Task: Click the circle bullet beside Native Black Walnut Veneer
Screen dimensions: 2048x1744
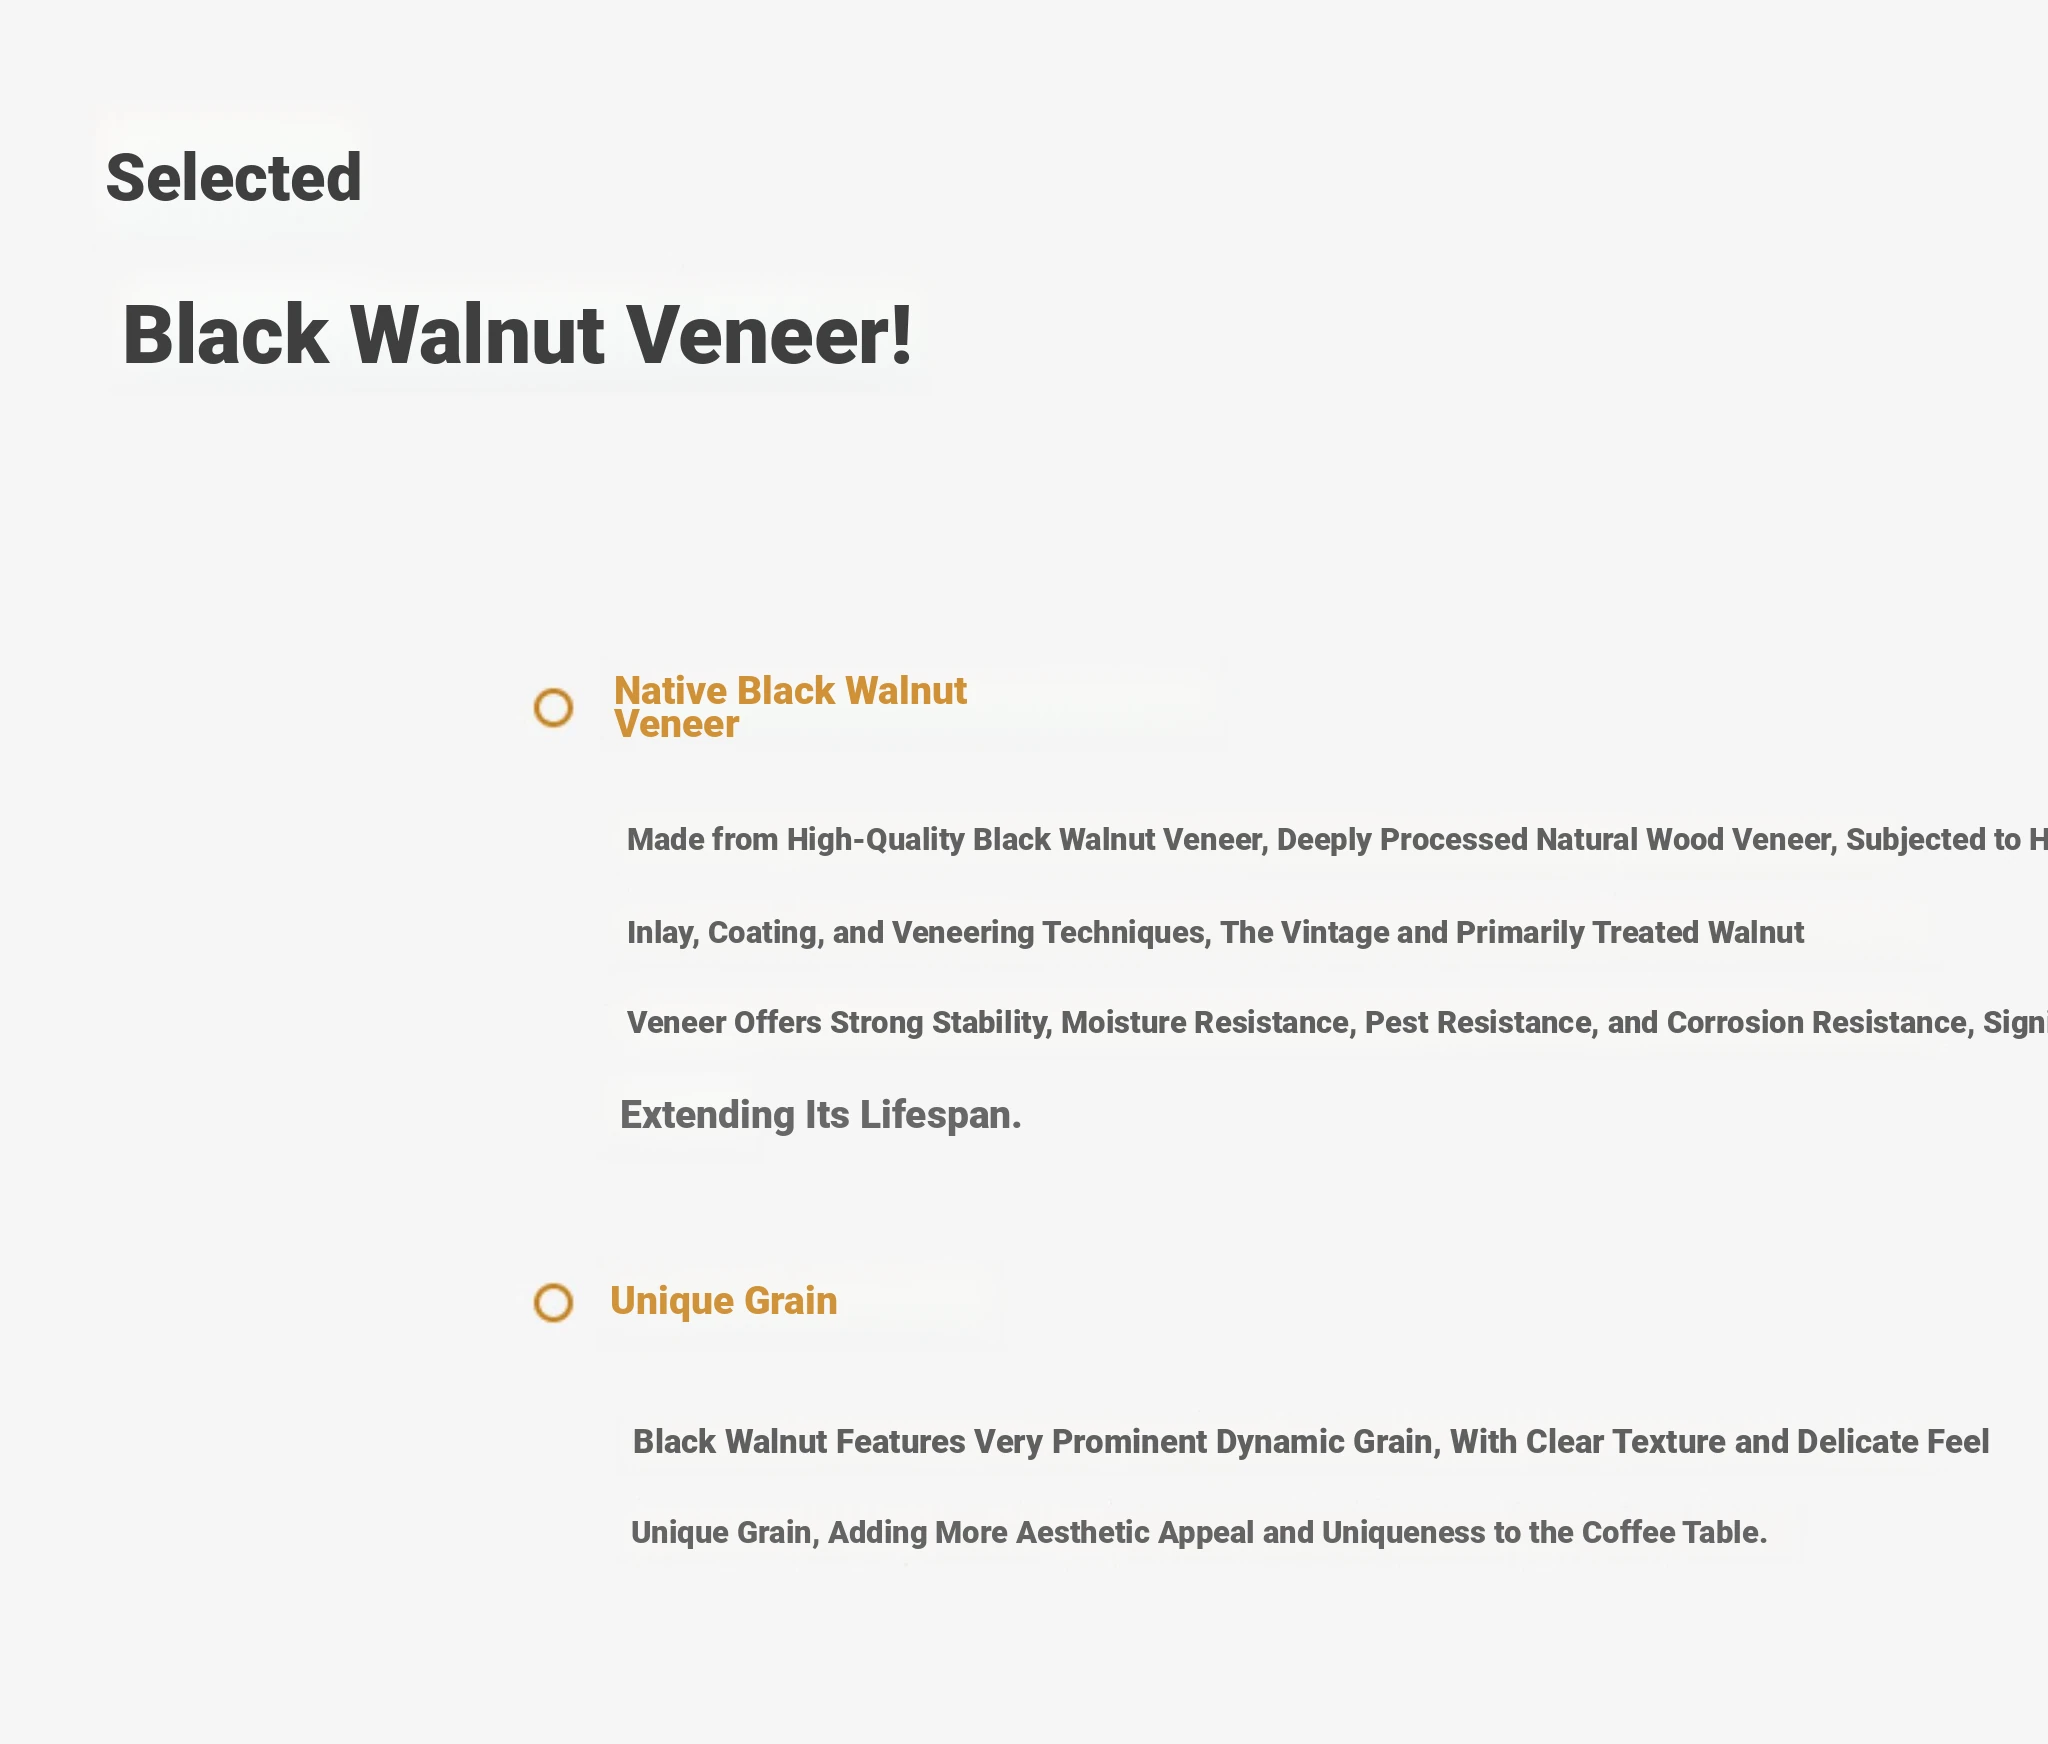Action: pos(553,708)
